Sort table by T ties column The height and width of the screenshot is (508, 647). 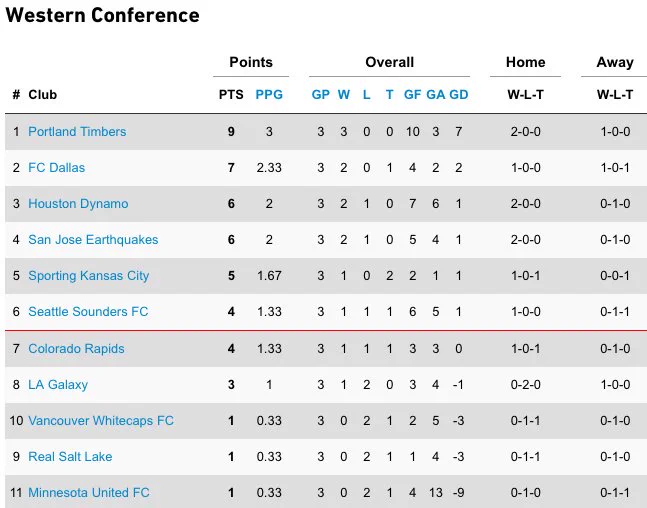click(390, 95)
